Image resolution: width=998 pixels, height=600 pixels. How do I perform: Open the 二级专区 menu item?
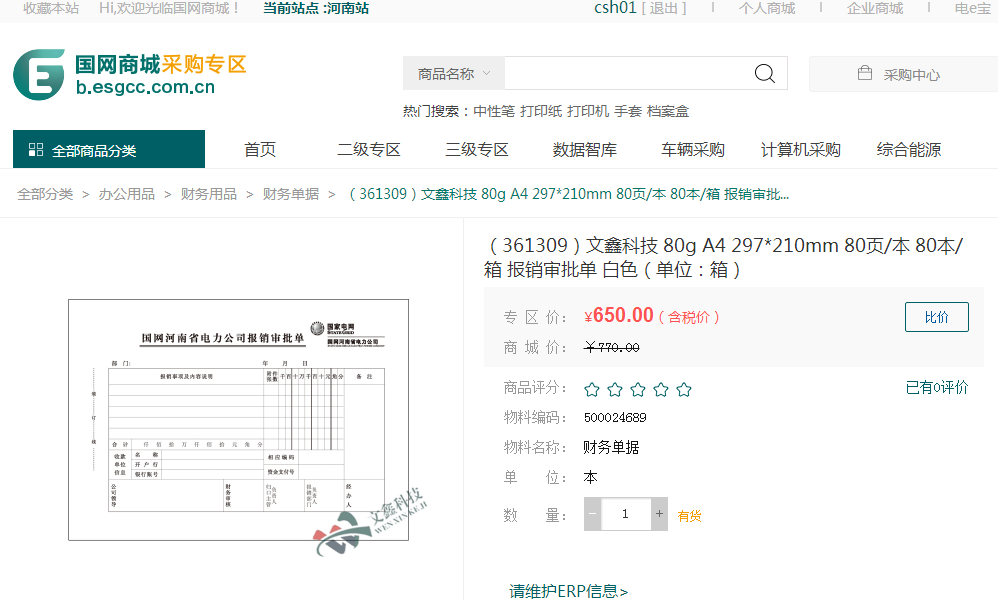coord(368,150)
